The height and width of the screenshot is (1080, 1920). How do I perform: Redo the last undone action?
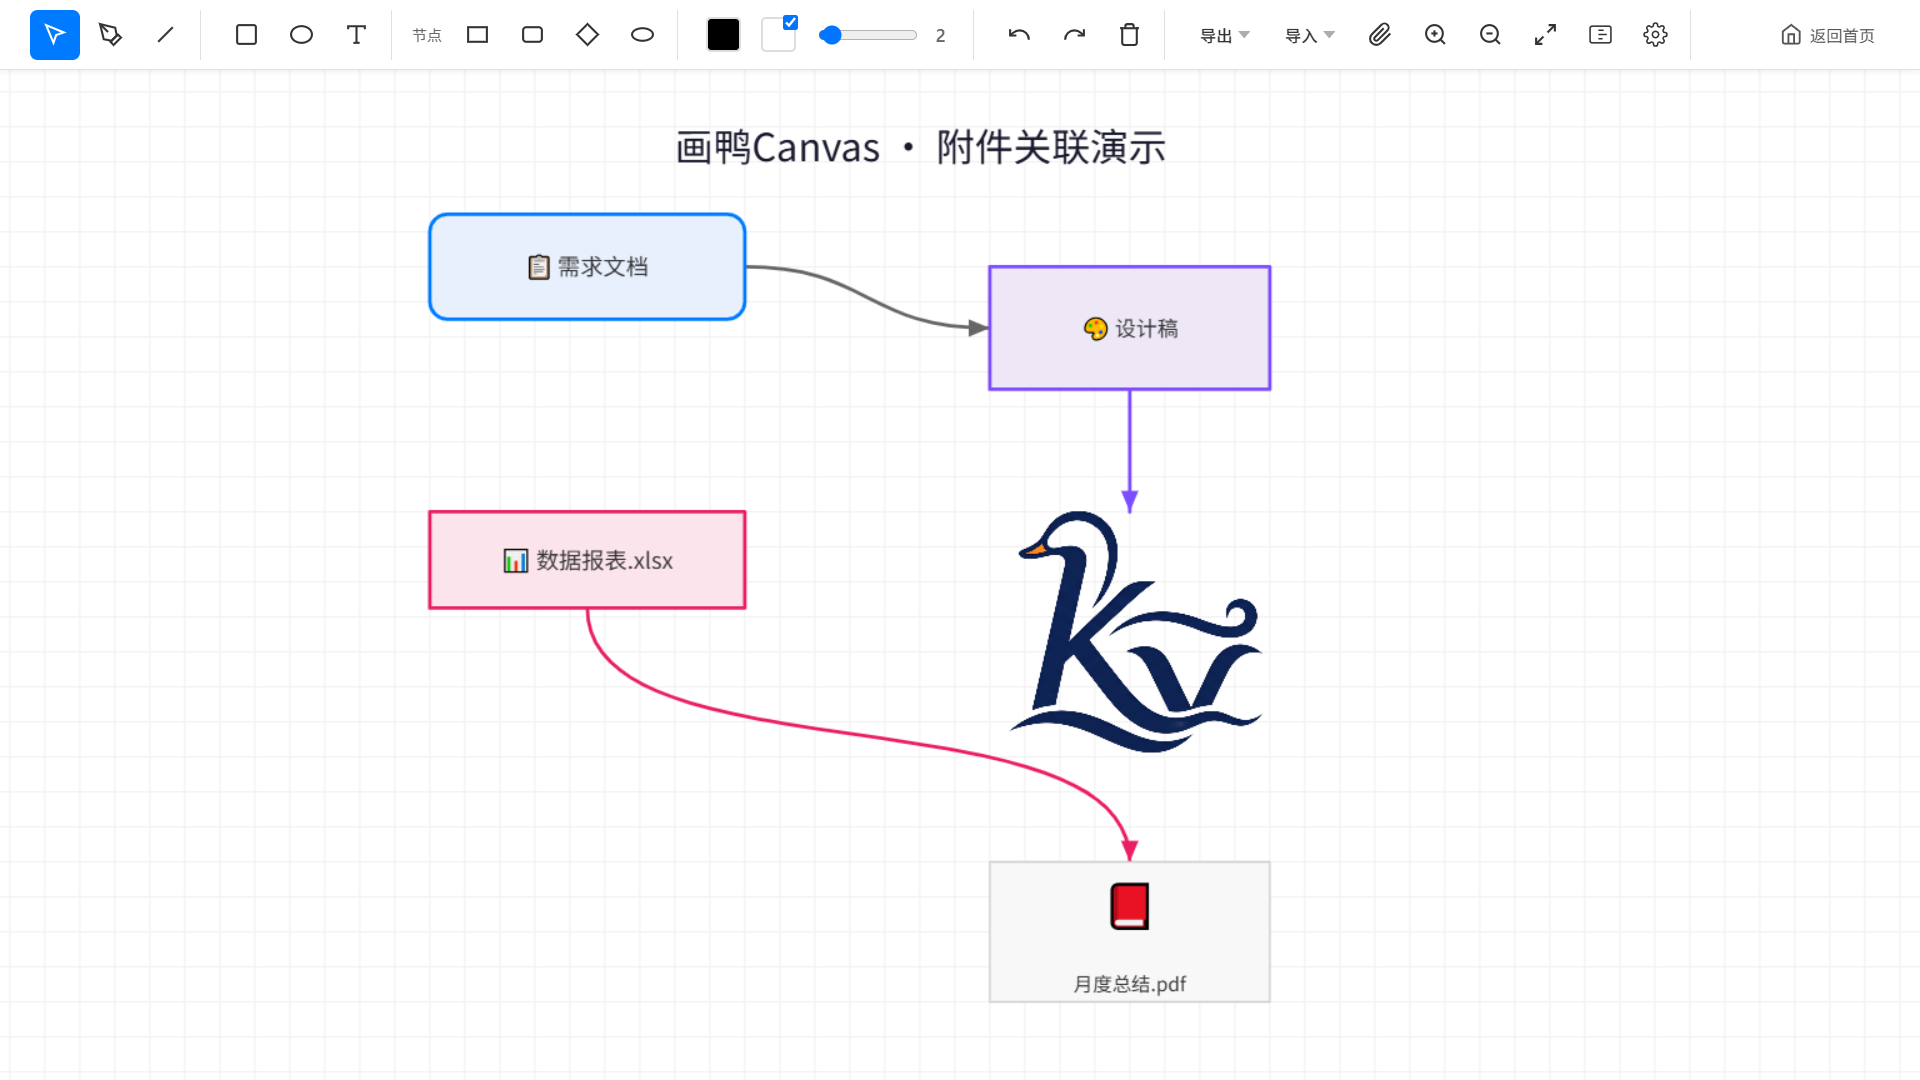[x=1074, y=35]
